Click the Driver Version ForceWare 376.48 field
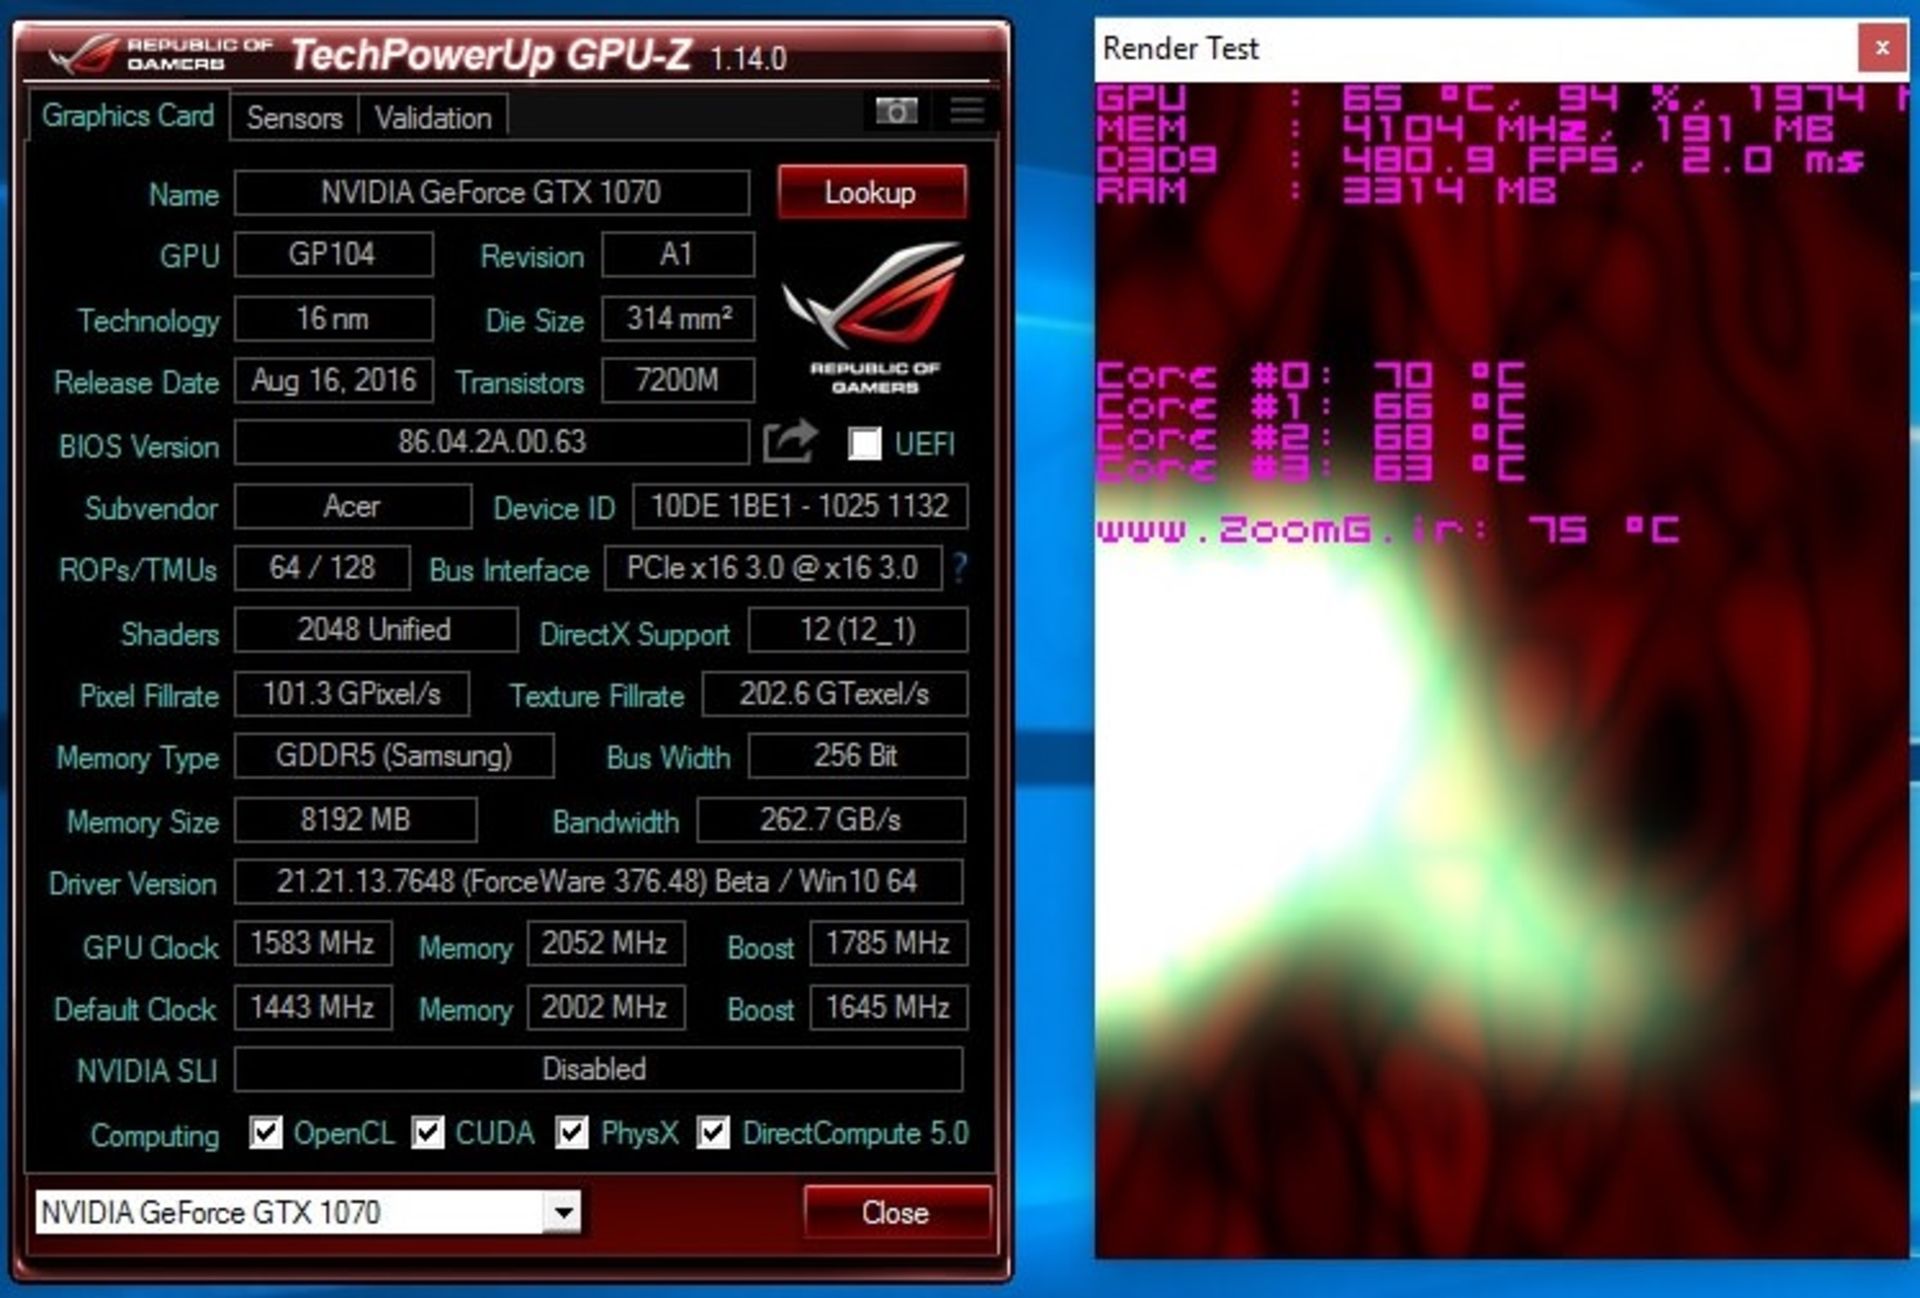 [598, 882]
